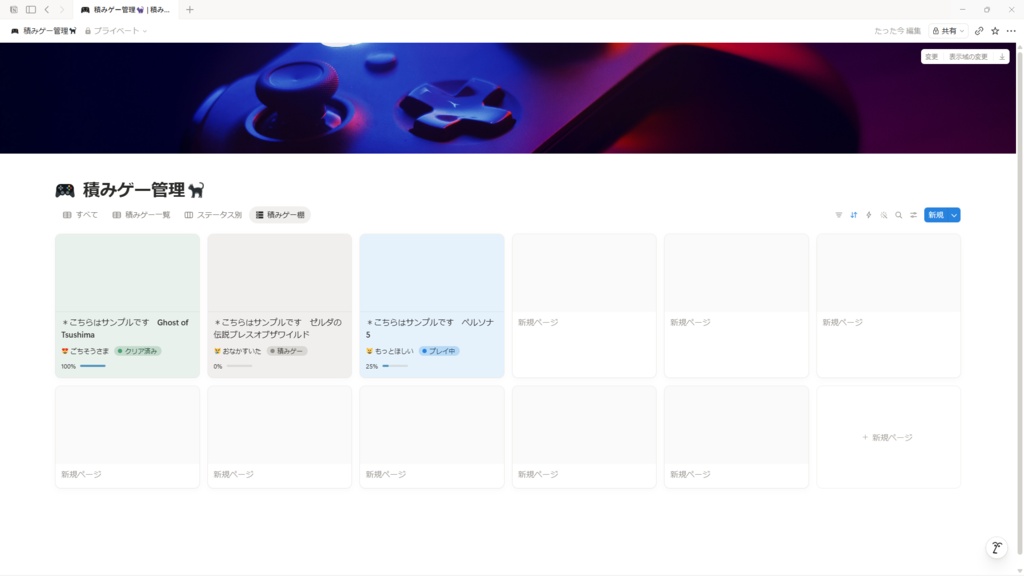Viewport: 1024px width, 576px height.
Task: Click the gray cover of ゼルダ card
Action: [x=280, y=273]
